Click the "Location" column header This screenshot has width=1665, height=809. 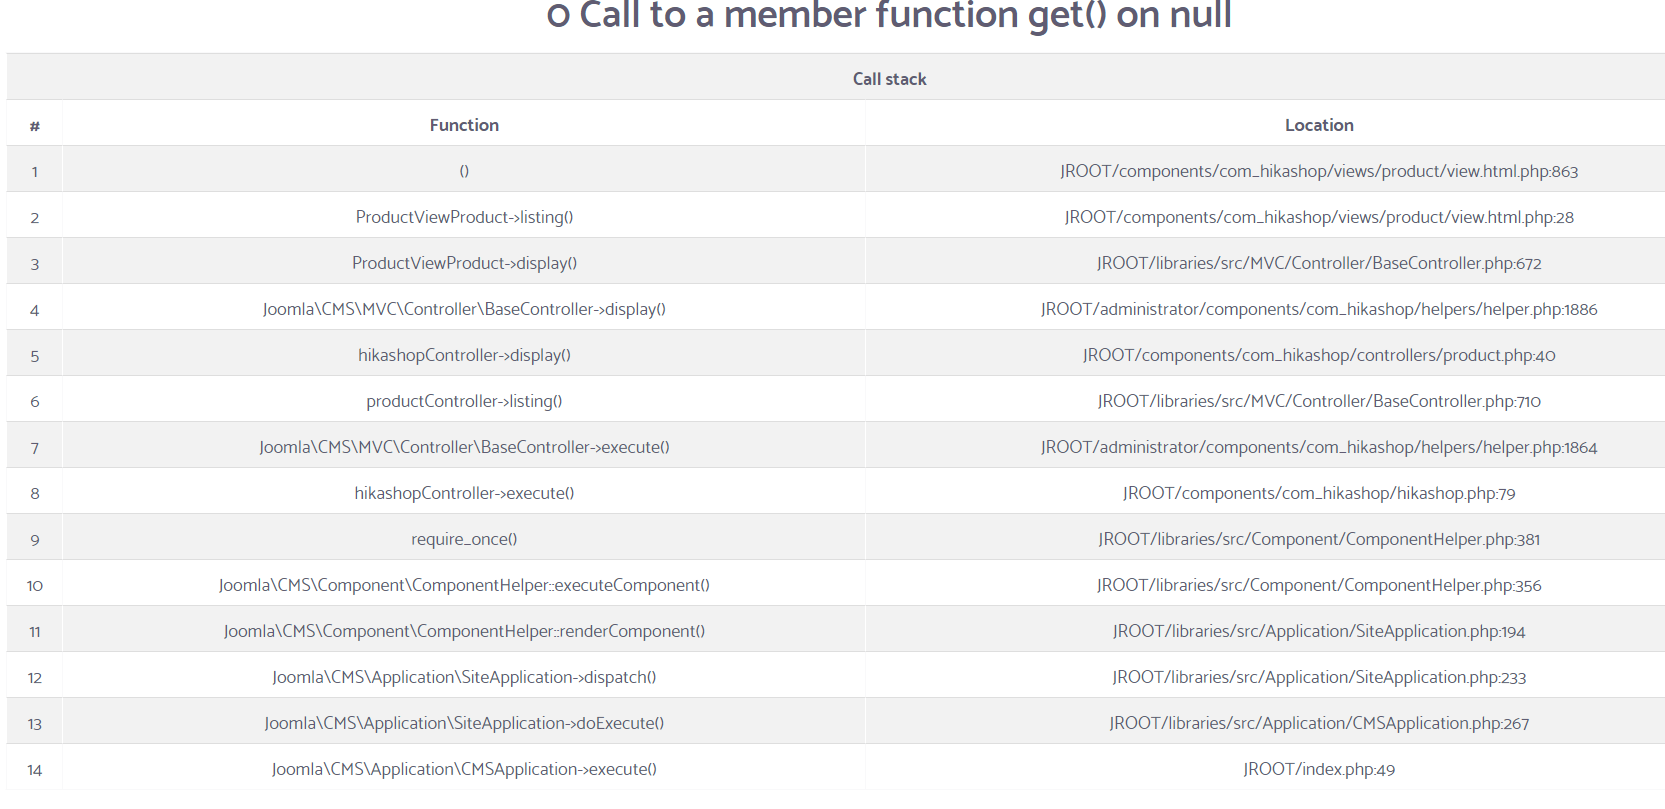1319,125
